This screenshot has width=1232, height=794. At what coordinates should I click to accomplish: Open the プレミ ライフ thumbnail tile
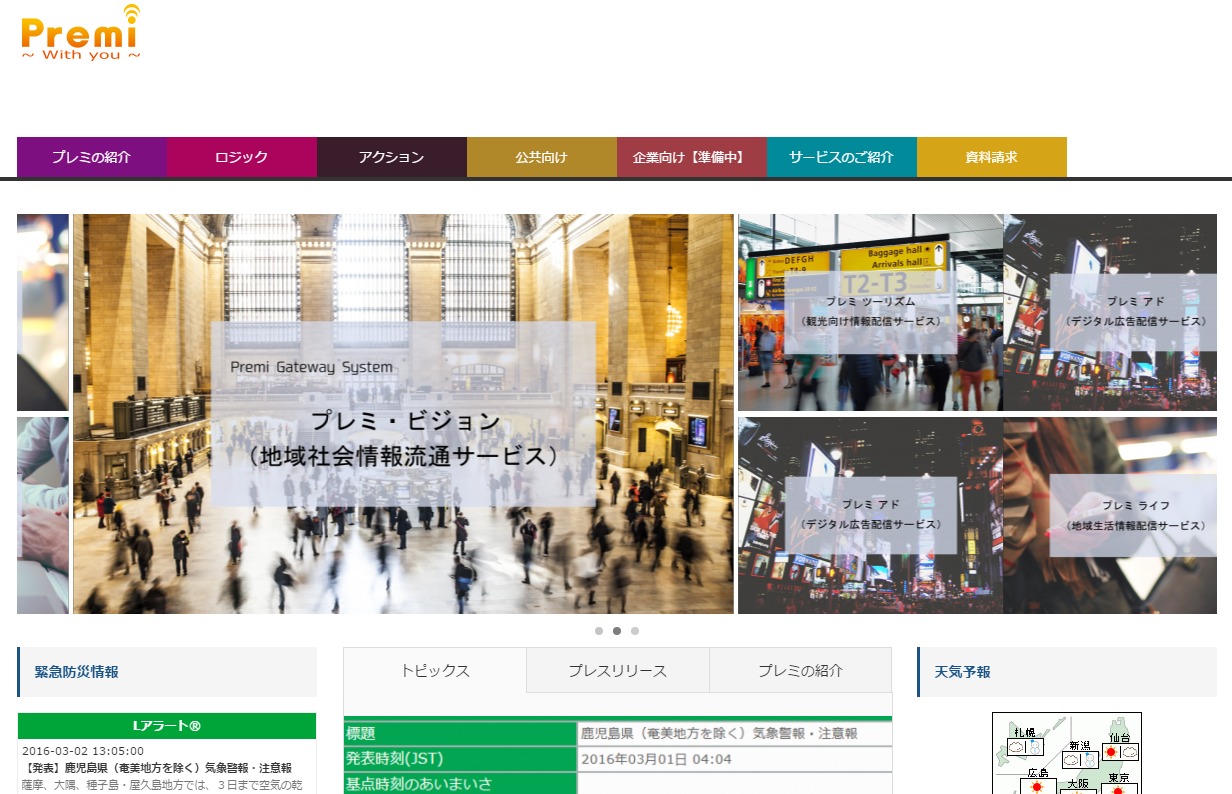tap(1110, 515)
